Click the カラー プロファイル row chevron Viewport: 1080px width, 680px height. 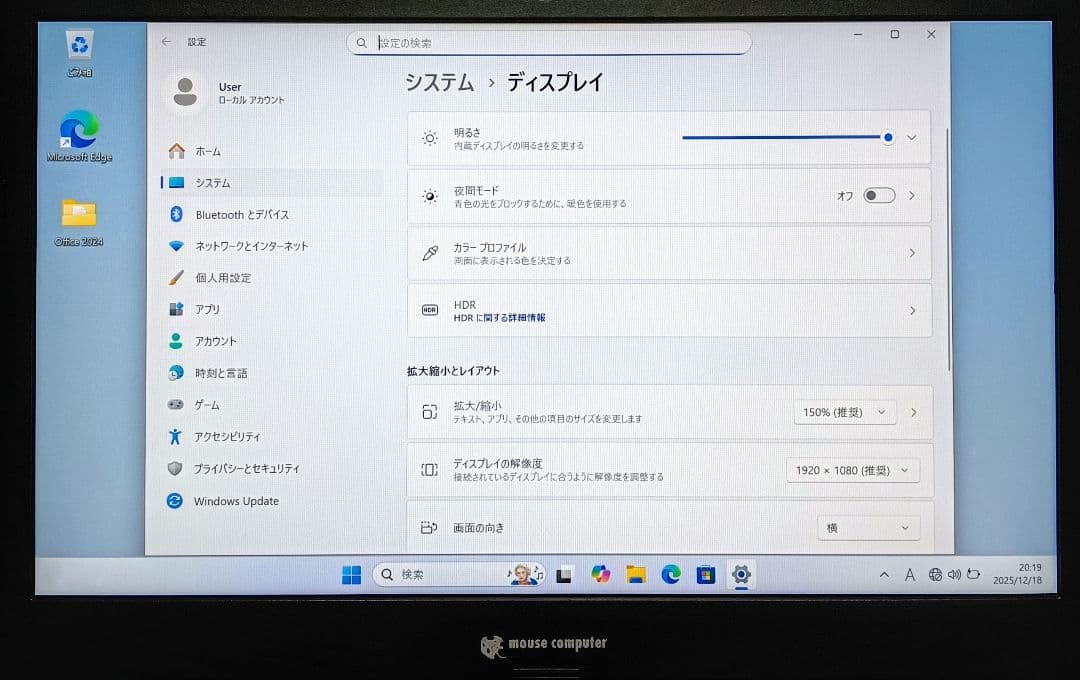coord(912,254)
